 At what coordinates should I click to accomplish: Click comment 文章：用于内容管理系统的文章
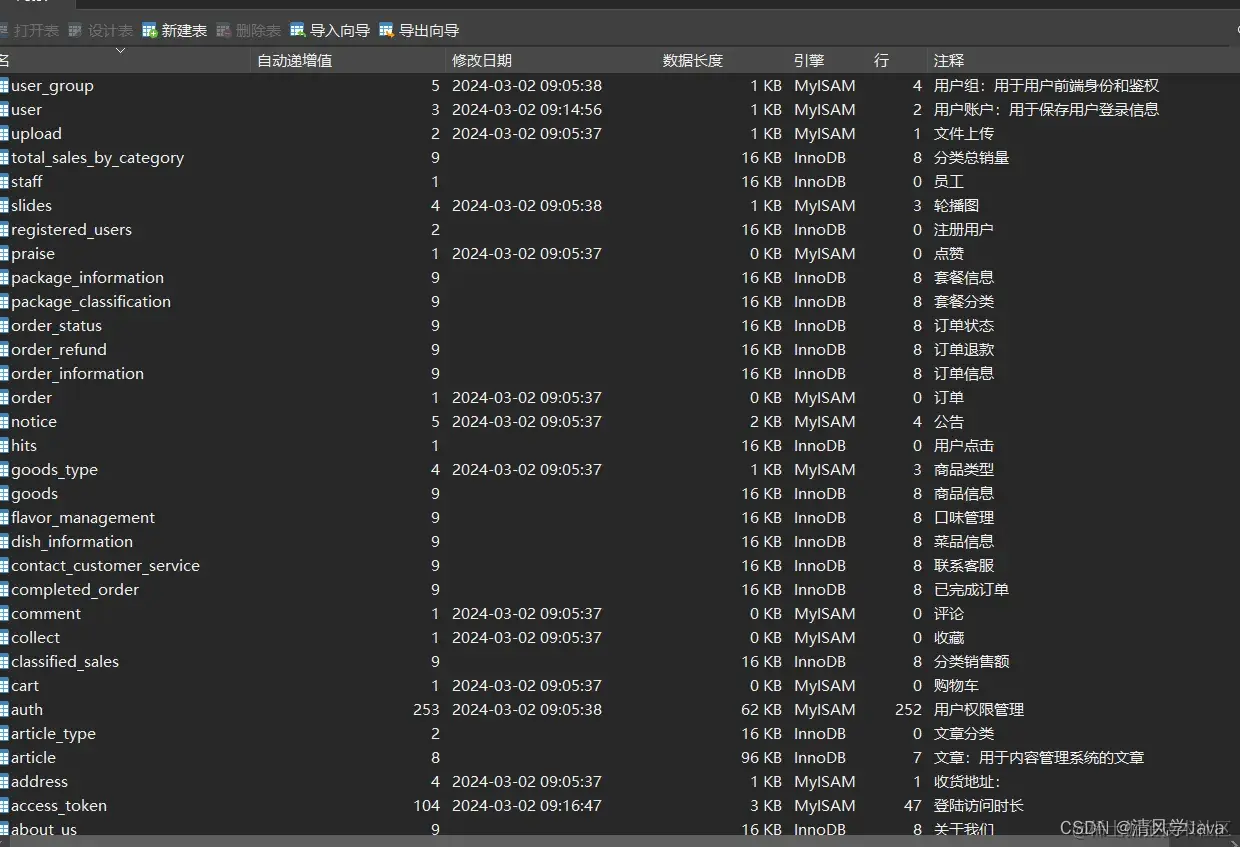[x=1039, y=758]
